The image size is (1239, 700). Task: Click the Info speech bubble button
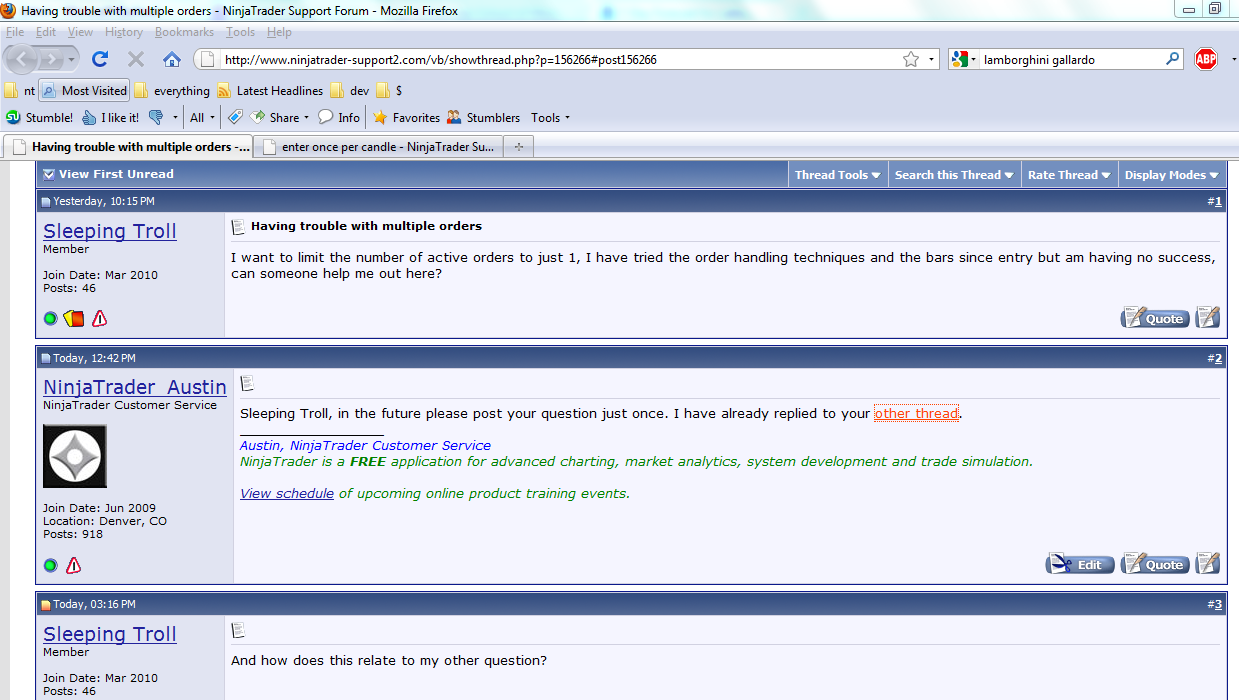(339, 117)
